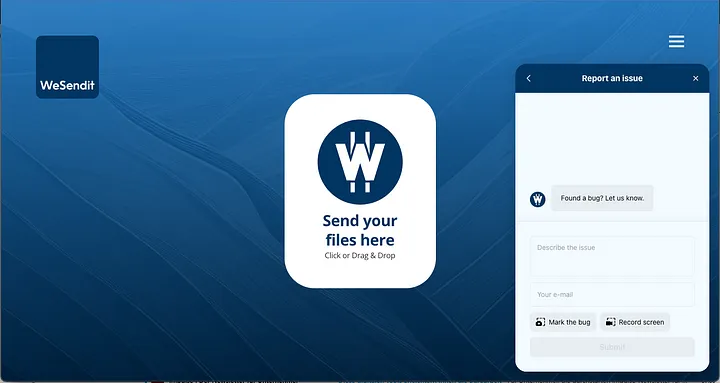Click the Click or Drag & Drop text
The width and height of the screenshot is (720, 383).
pos(360,255)
